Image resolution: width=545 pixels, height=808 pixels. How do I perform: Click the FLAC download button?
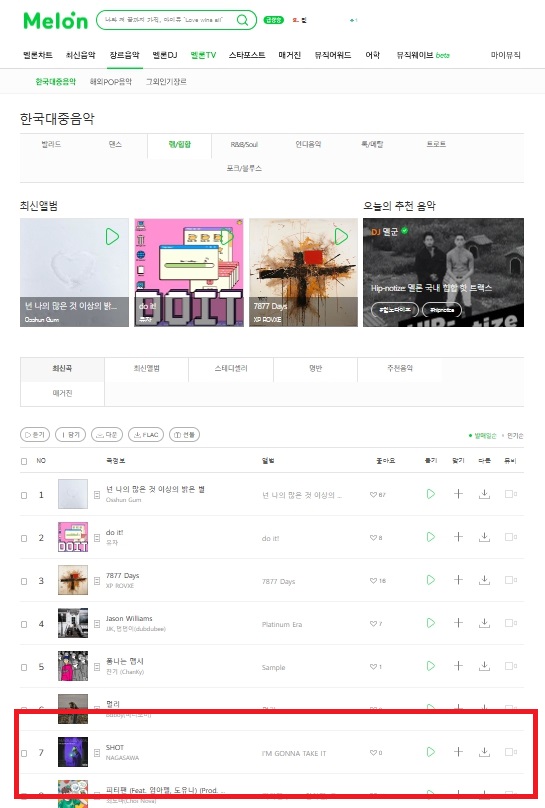click(146, 435)
